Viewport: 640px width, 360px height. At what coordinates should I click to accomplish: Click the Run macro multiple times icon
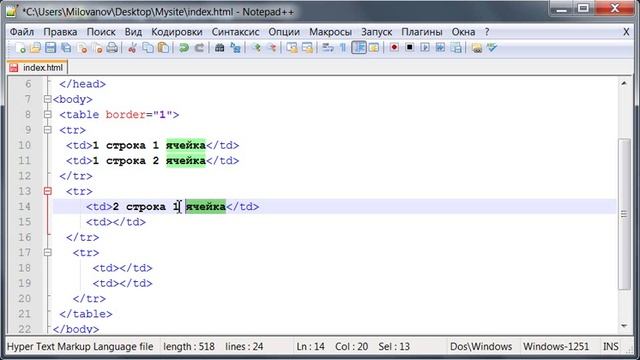point(440,48)
